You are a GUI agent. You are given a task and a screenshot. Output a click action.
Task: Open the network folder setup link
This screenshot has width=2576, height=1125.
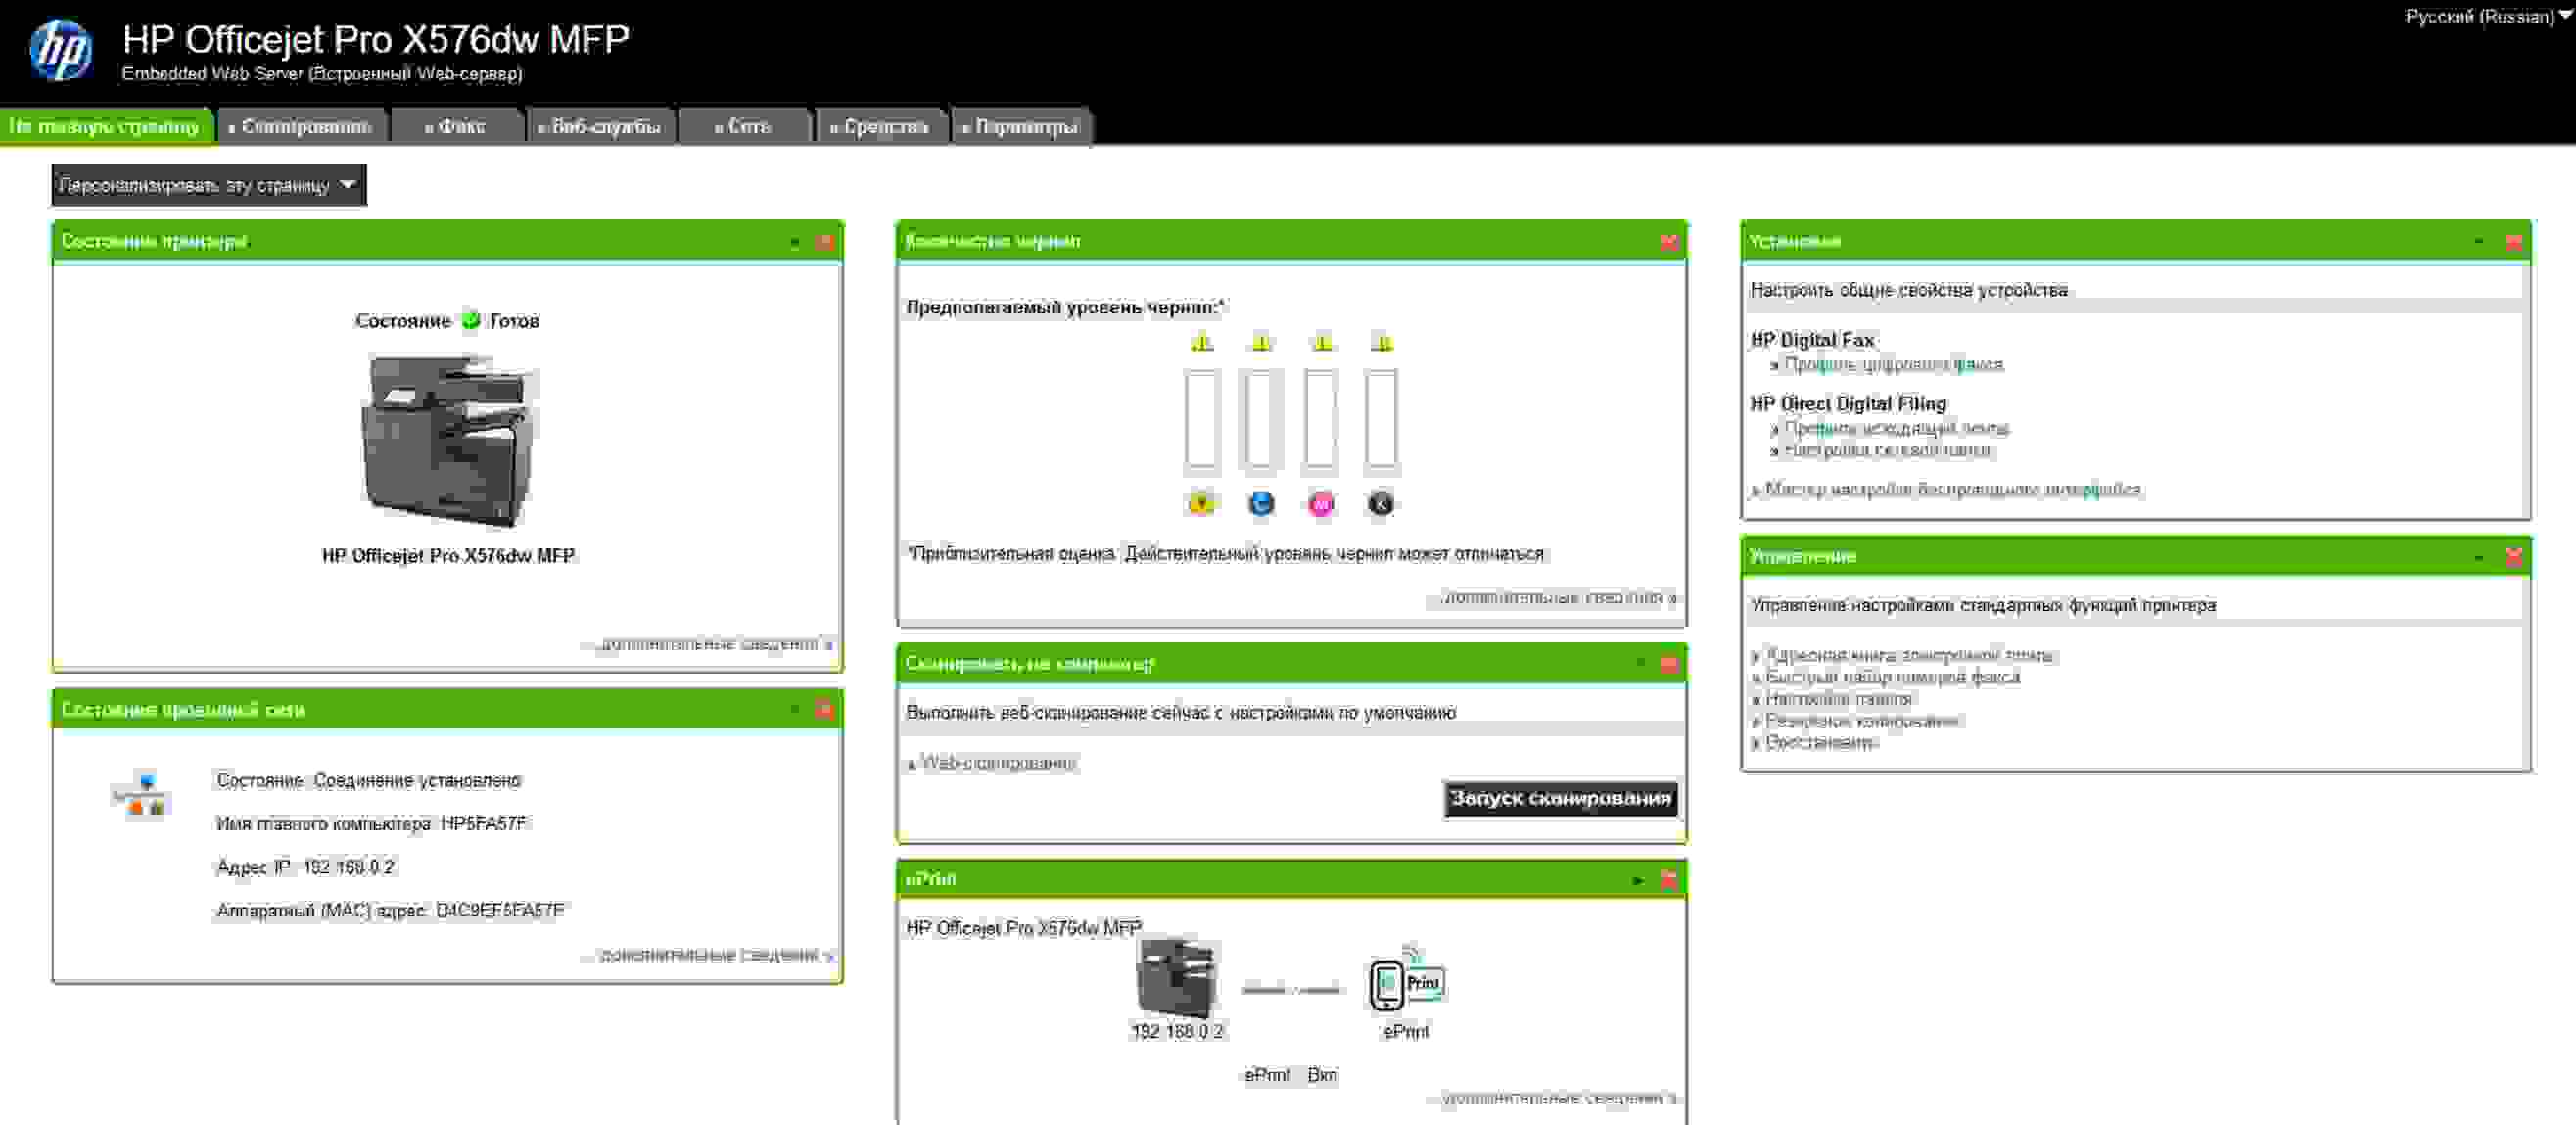tap(1887, 451)
